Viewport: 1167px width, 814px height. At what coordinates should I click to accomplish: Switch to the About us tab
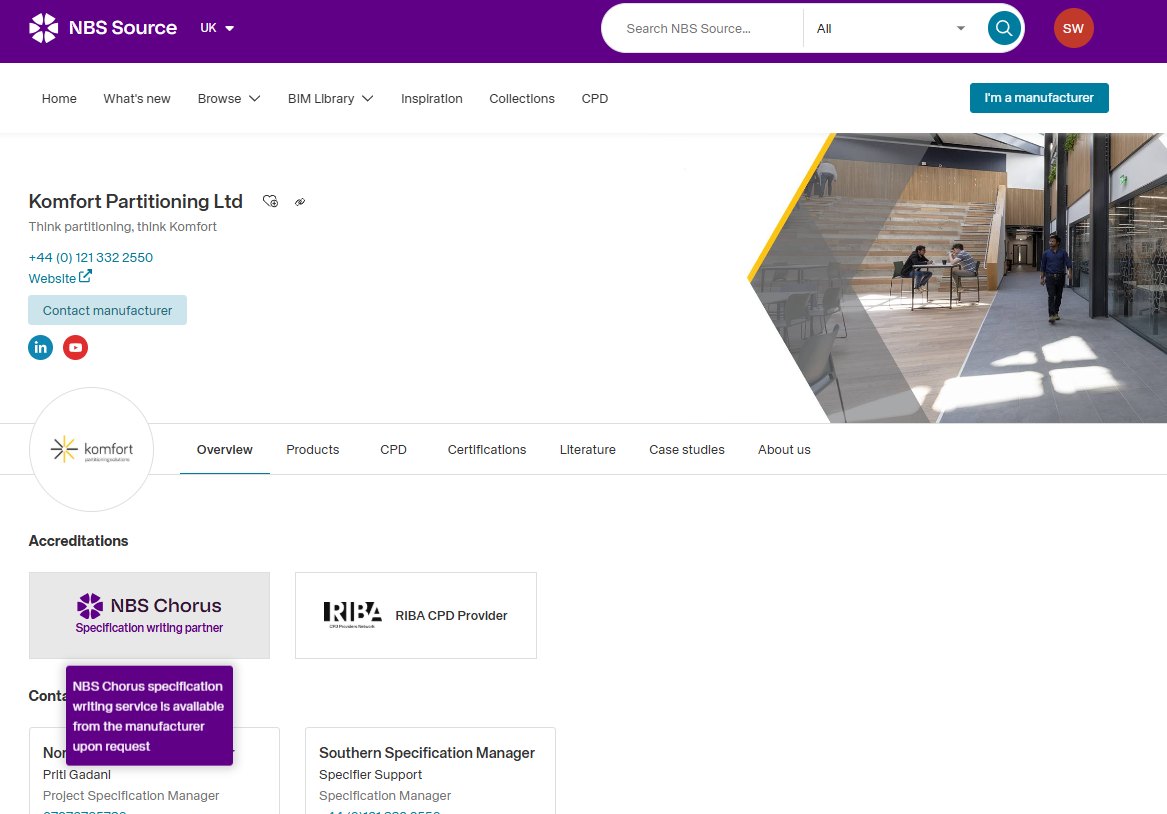784,449
